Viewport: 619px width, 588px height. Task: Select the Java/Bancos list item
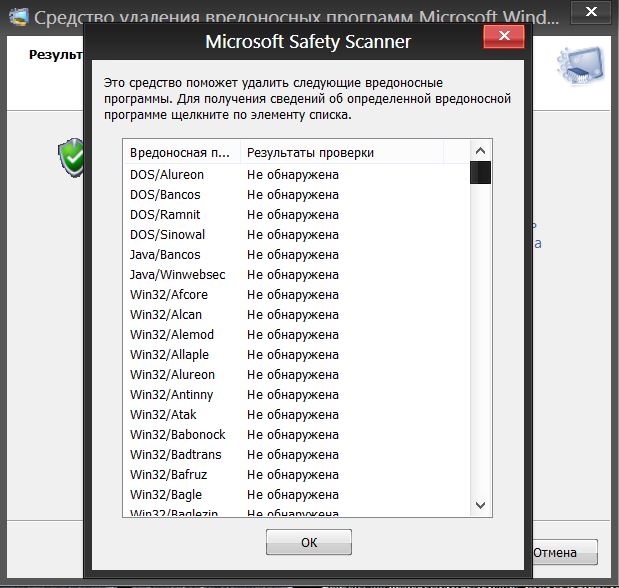click(165, 255)
